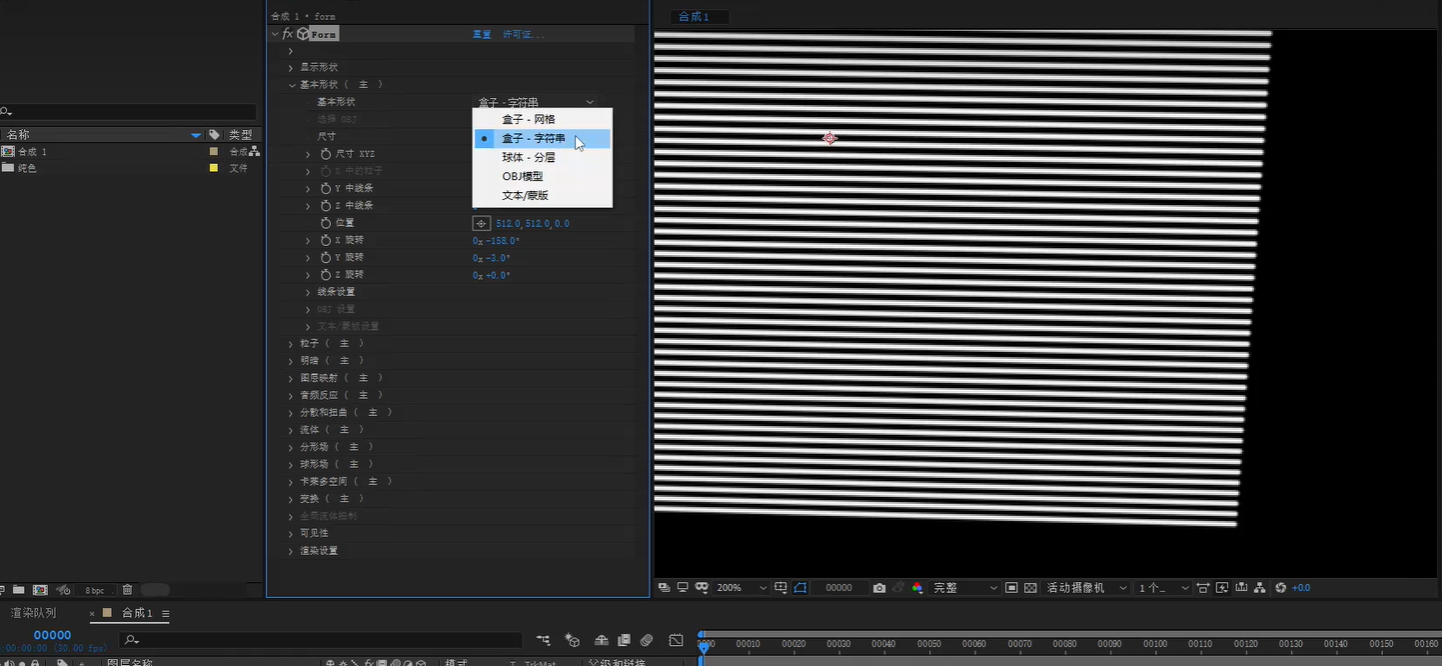Click the reset exposure icon
Viewport: 1442px width, 666px height.
click(1281, 588)
